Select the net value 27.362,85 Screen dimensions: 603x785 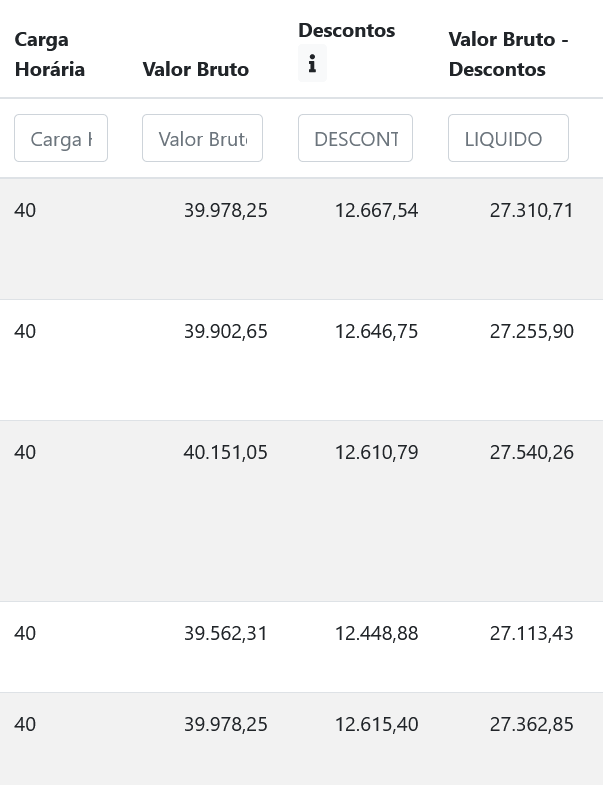click(x=531, y=725)
